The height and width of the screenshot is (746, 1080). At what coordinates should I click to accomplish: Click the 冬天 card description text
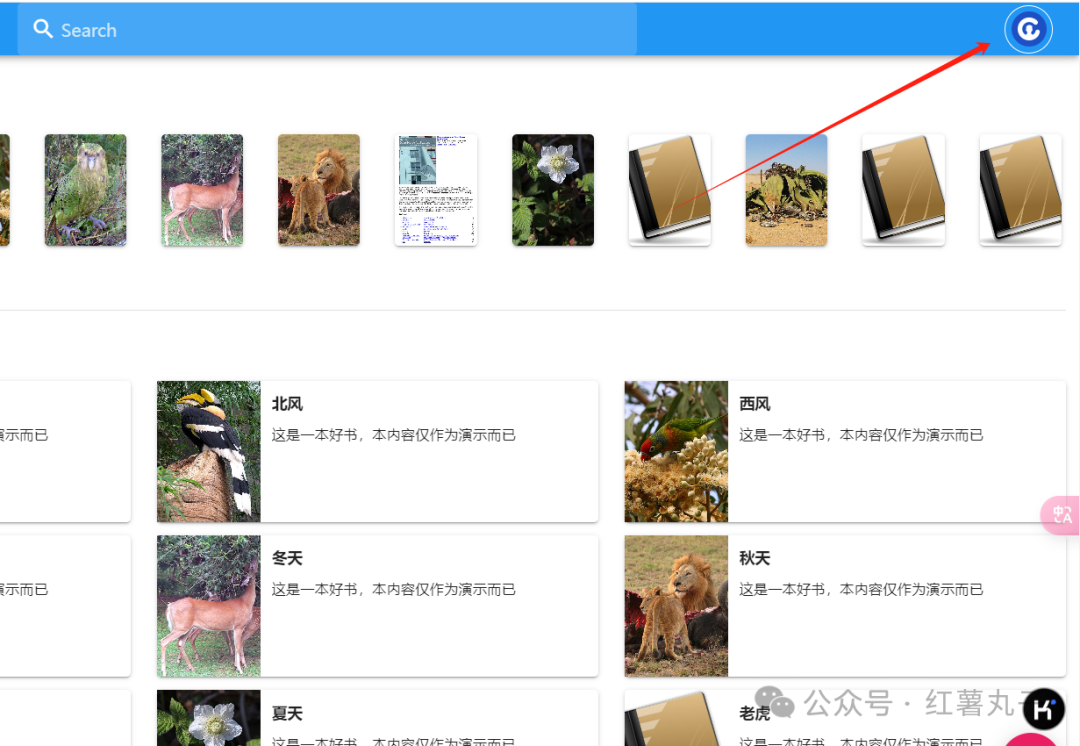(393, 590)
